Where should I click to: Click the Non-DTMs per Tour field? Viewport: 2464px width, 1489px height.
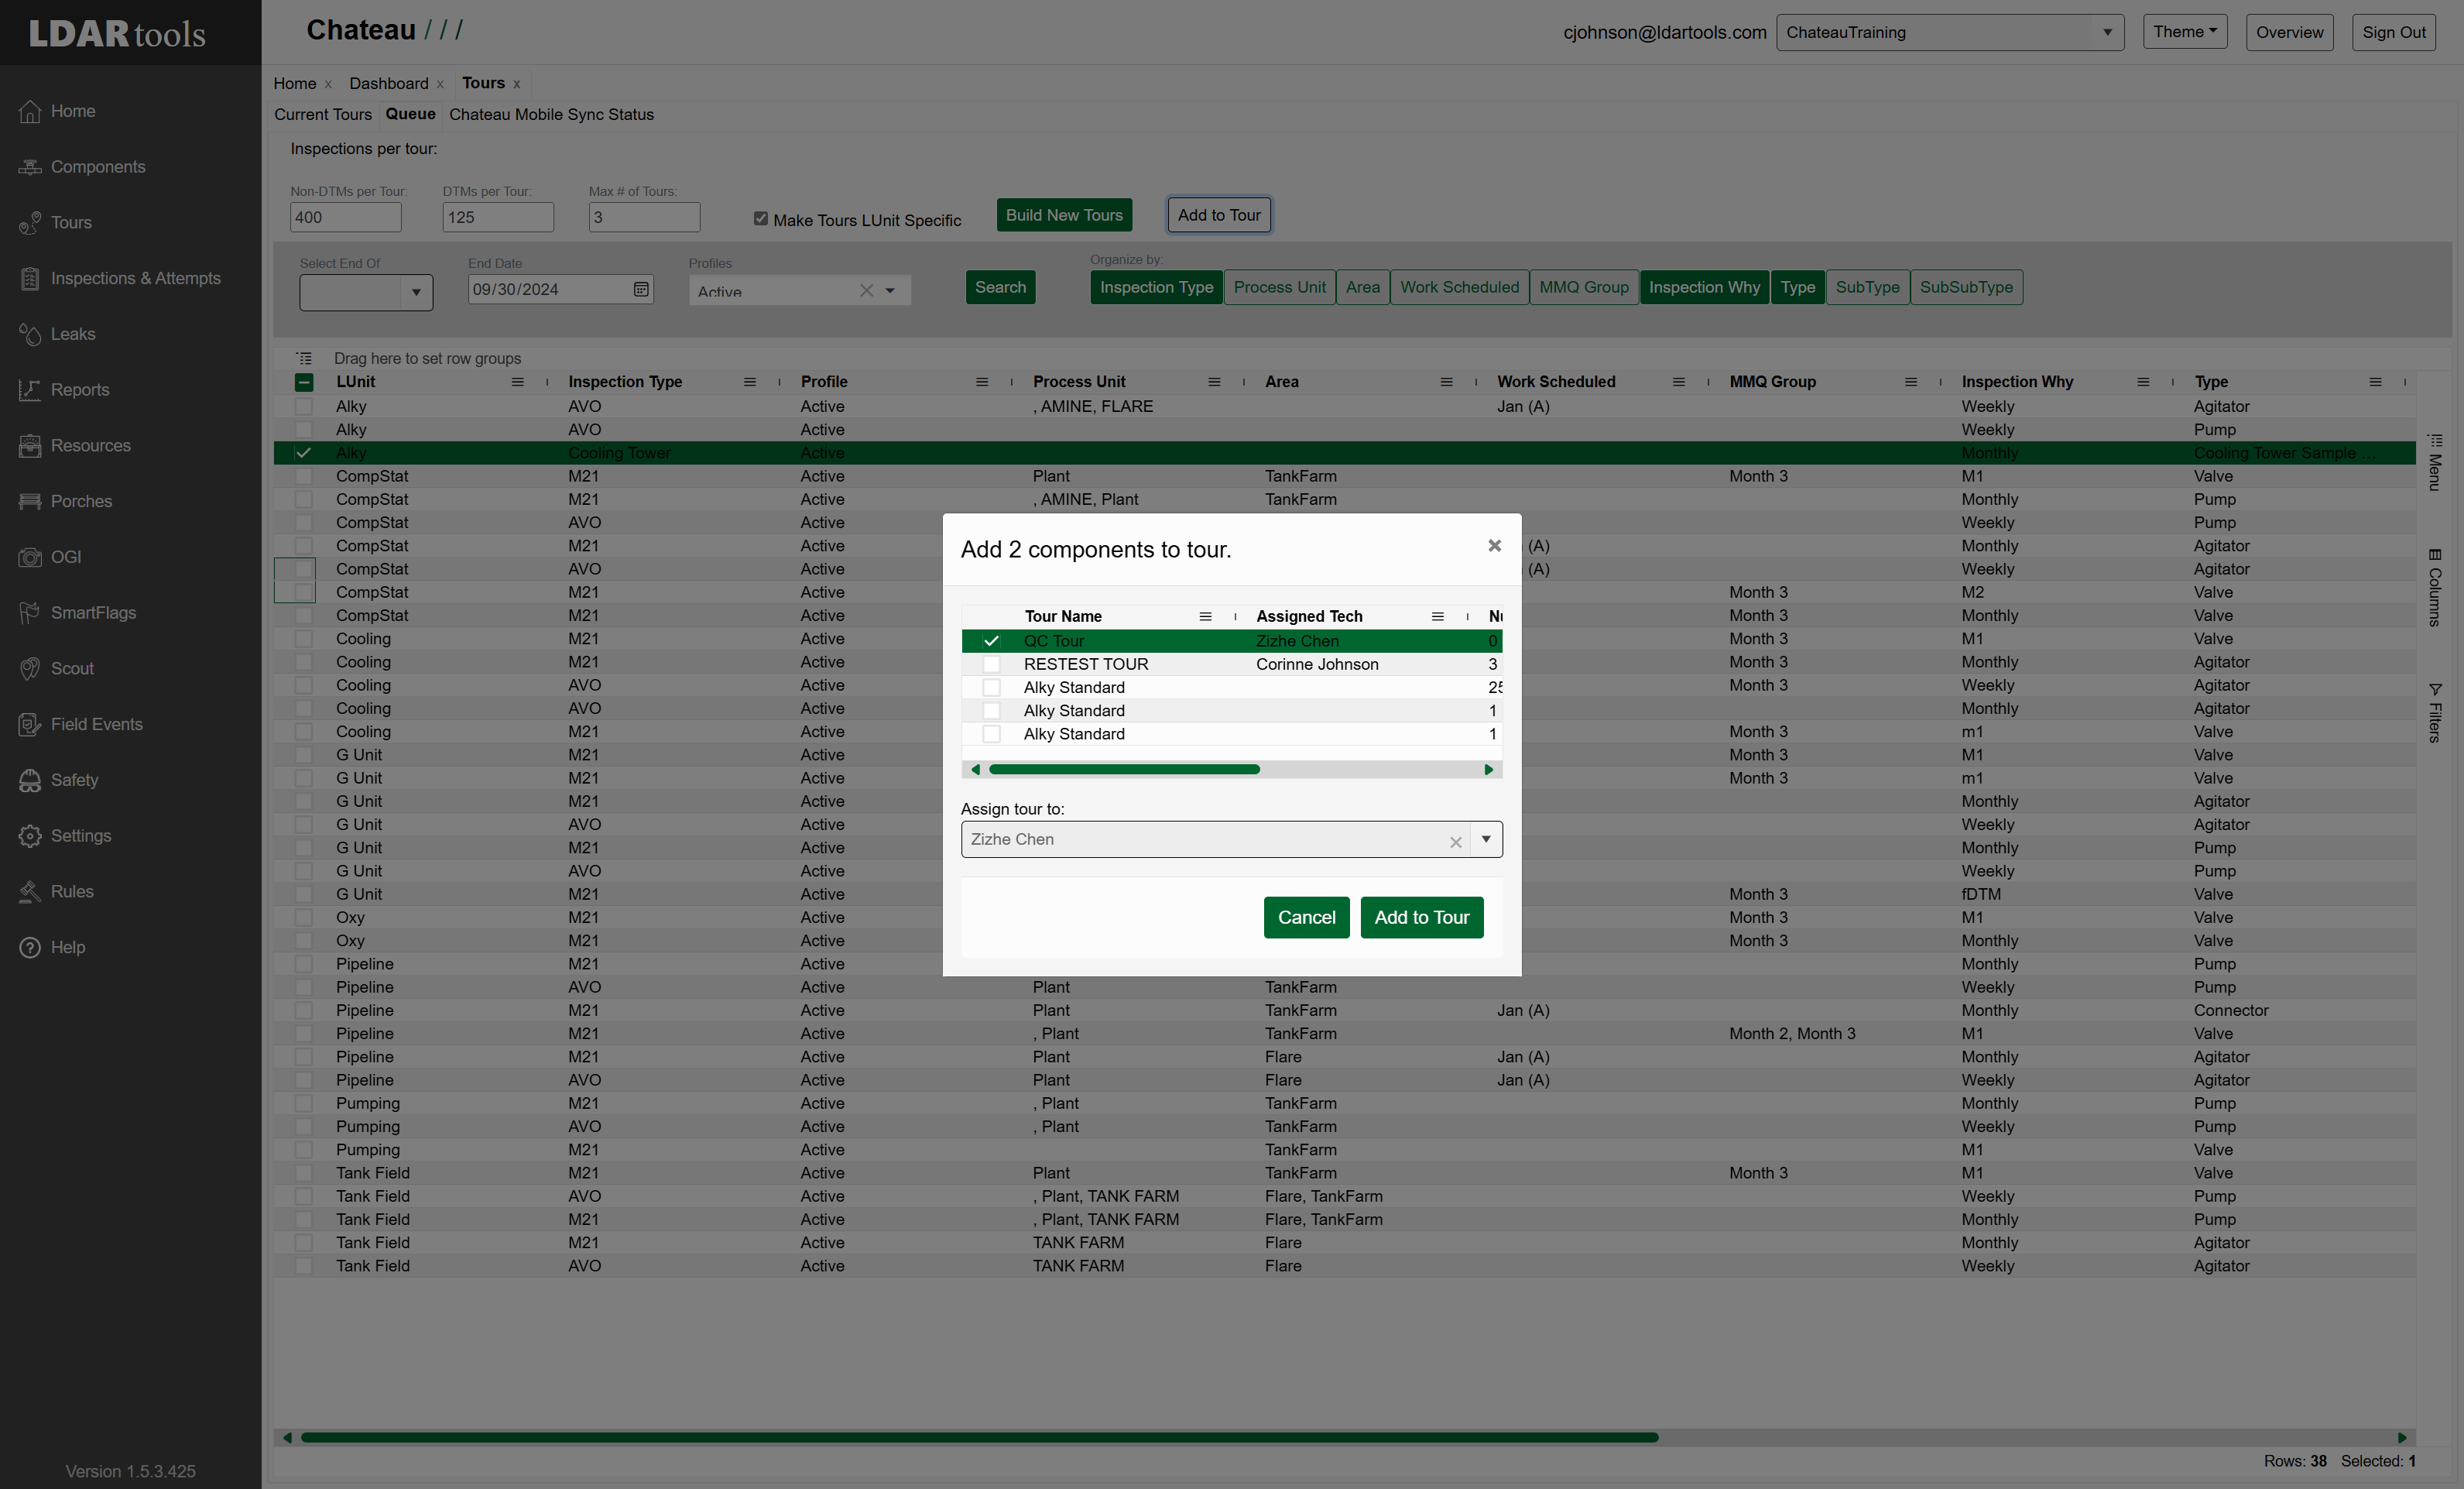coord(346,217)
